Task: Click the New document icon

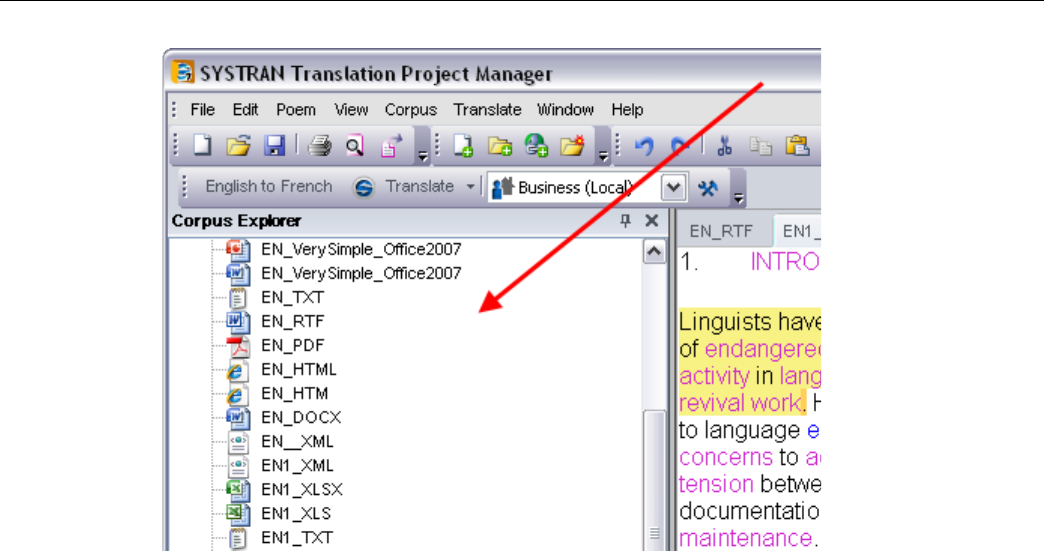Action: (202, 145)
